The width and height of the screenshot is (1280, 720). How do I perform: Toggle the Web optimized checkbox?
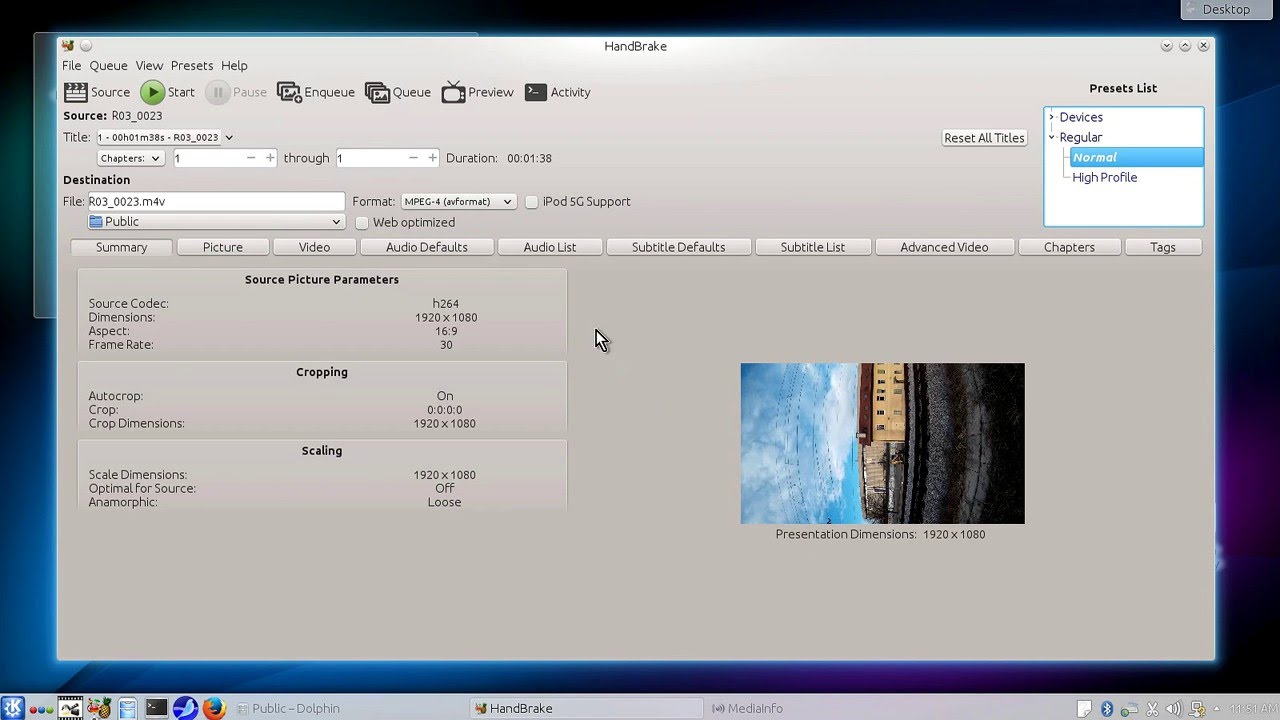point(362,223)
